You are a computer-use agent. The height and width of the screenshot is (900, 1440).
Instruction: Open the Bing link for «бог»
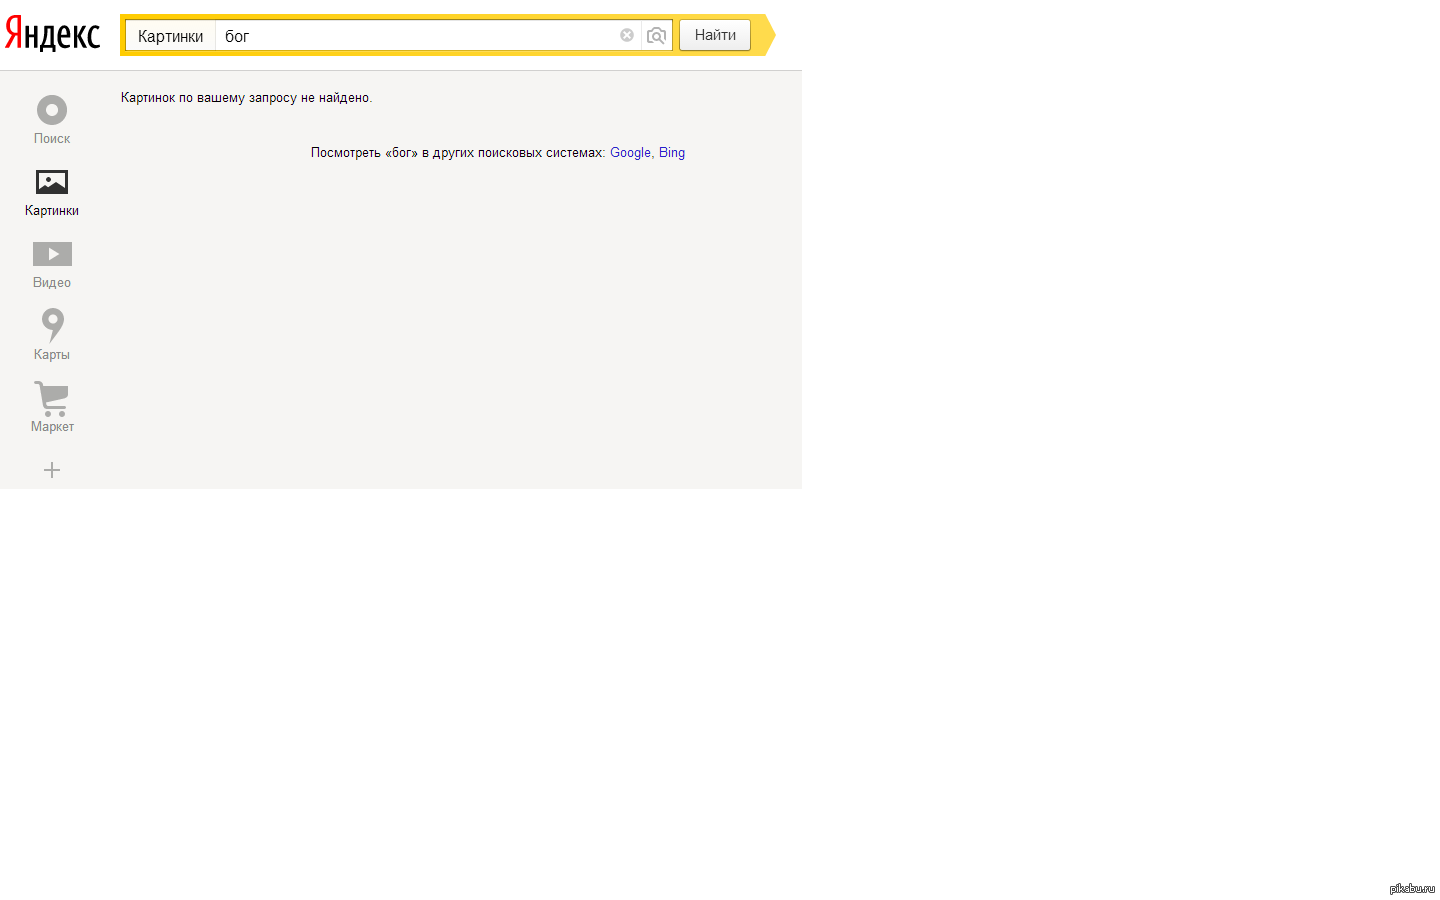coord(672,153)
